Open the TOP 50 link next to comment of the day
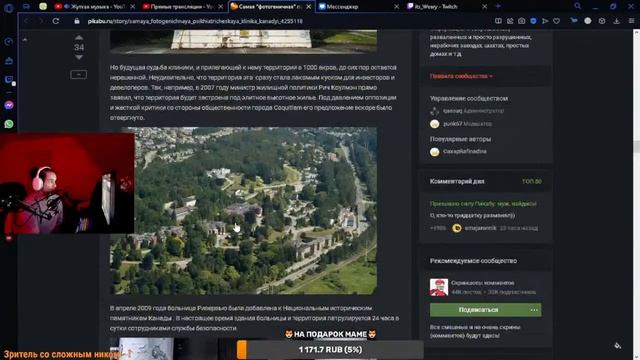This screenshot has width=640, height=360. (532, 181)
